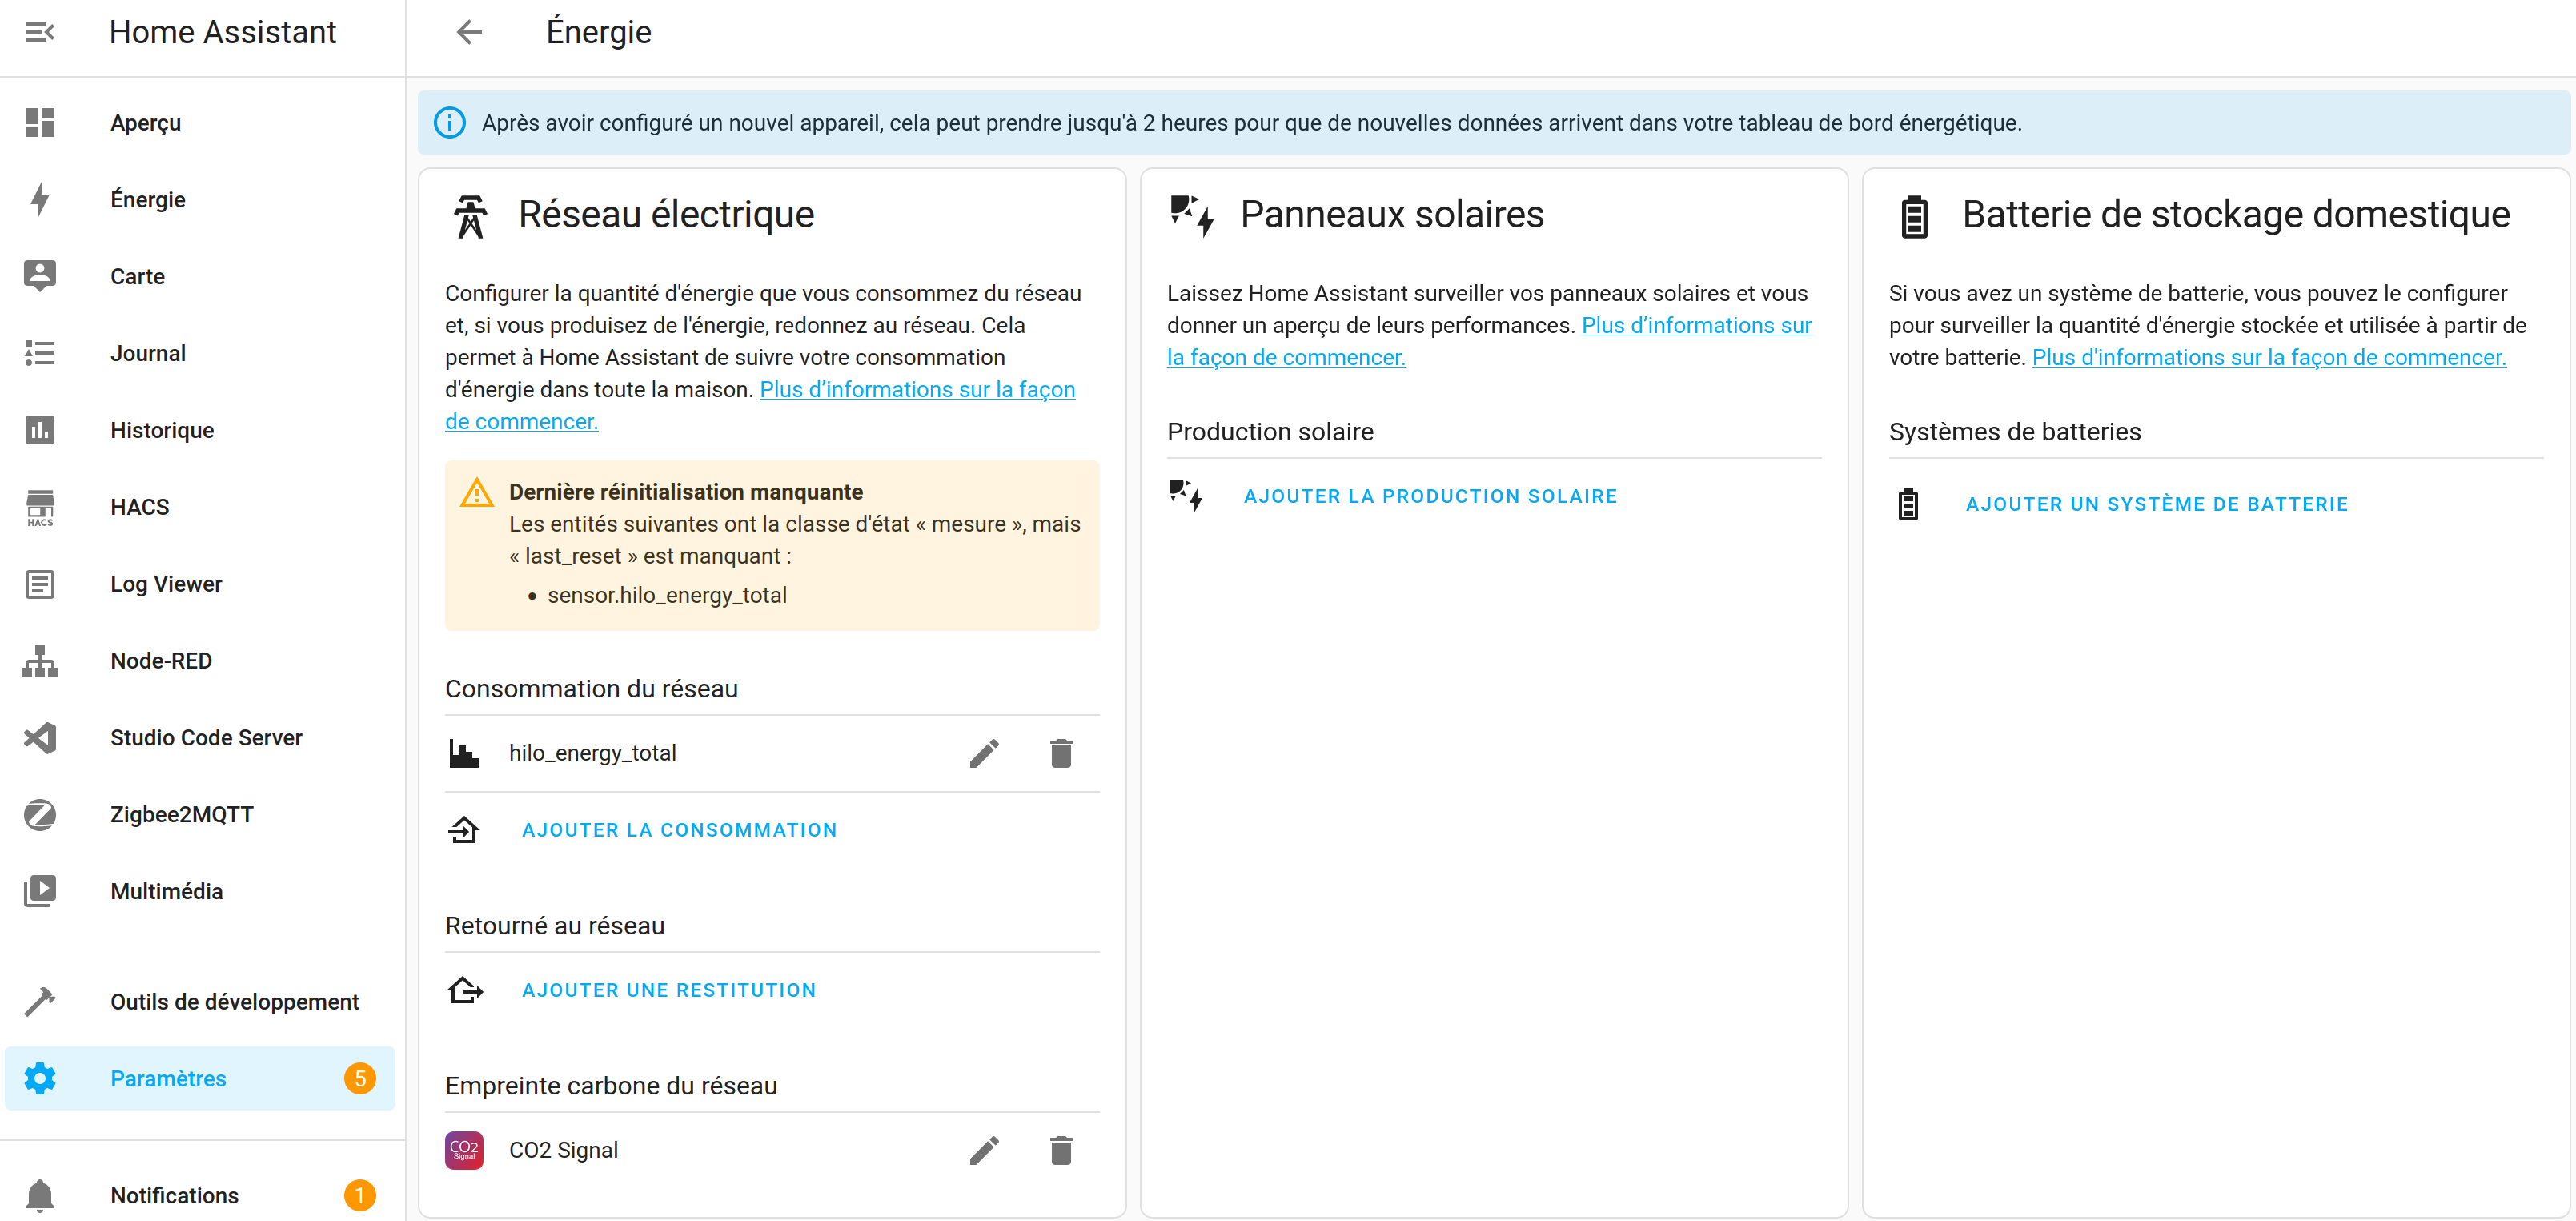Click the Node-RED sitemap icon

pyautogui.click(x=40, y=661)
